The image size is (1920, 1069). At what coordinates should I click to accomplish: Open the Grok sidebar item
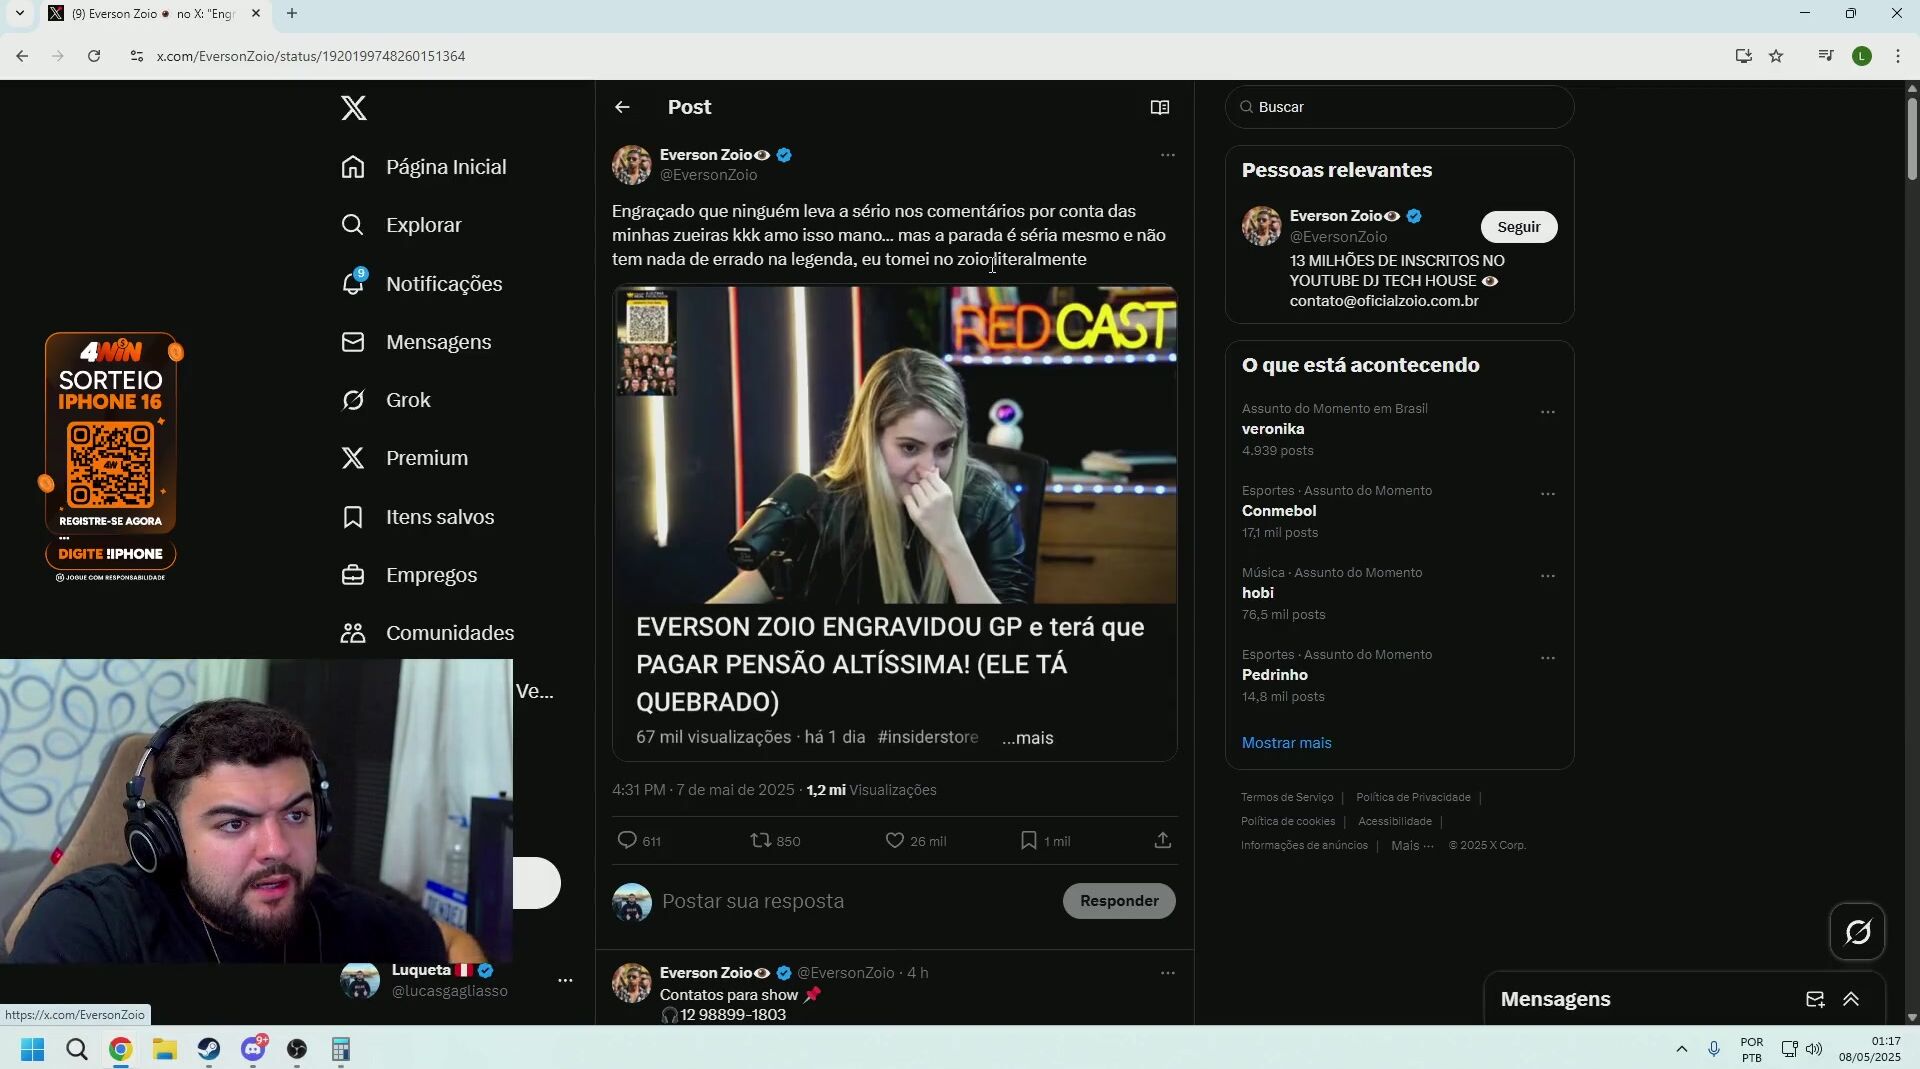pos(386,400)
